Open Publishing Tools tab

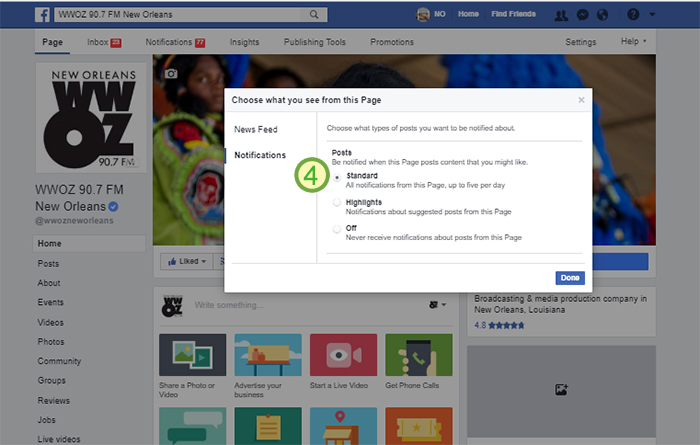tap(315, 42)
